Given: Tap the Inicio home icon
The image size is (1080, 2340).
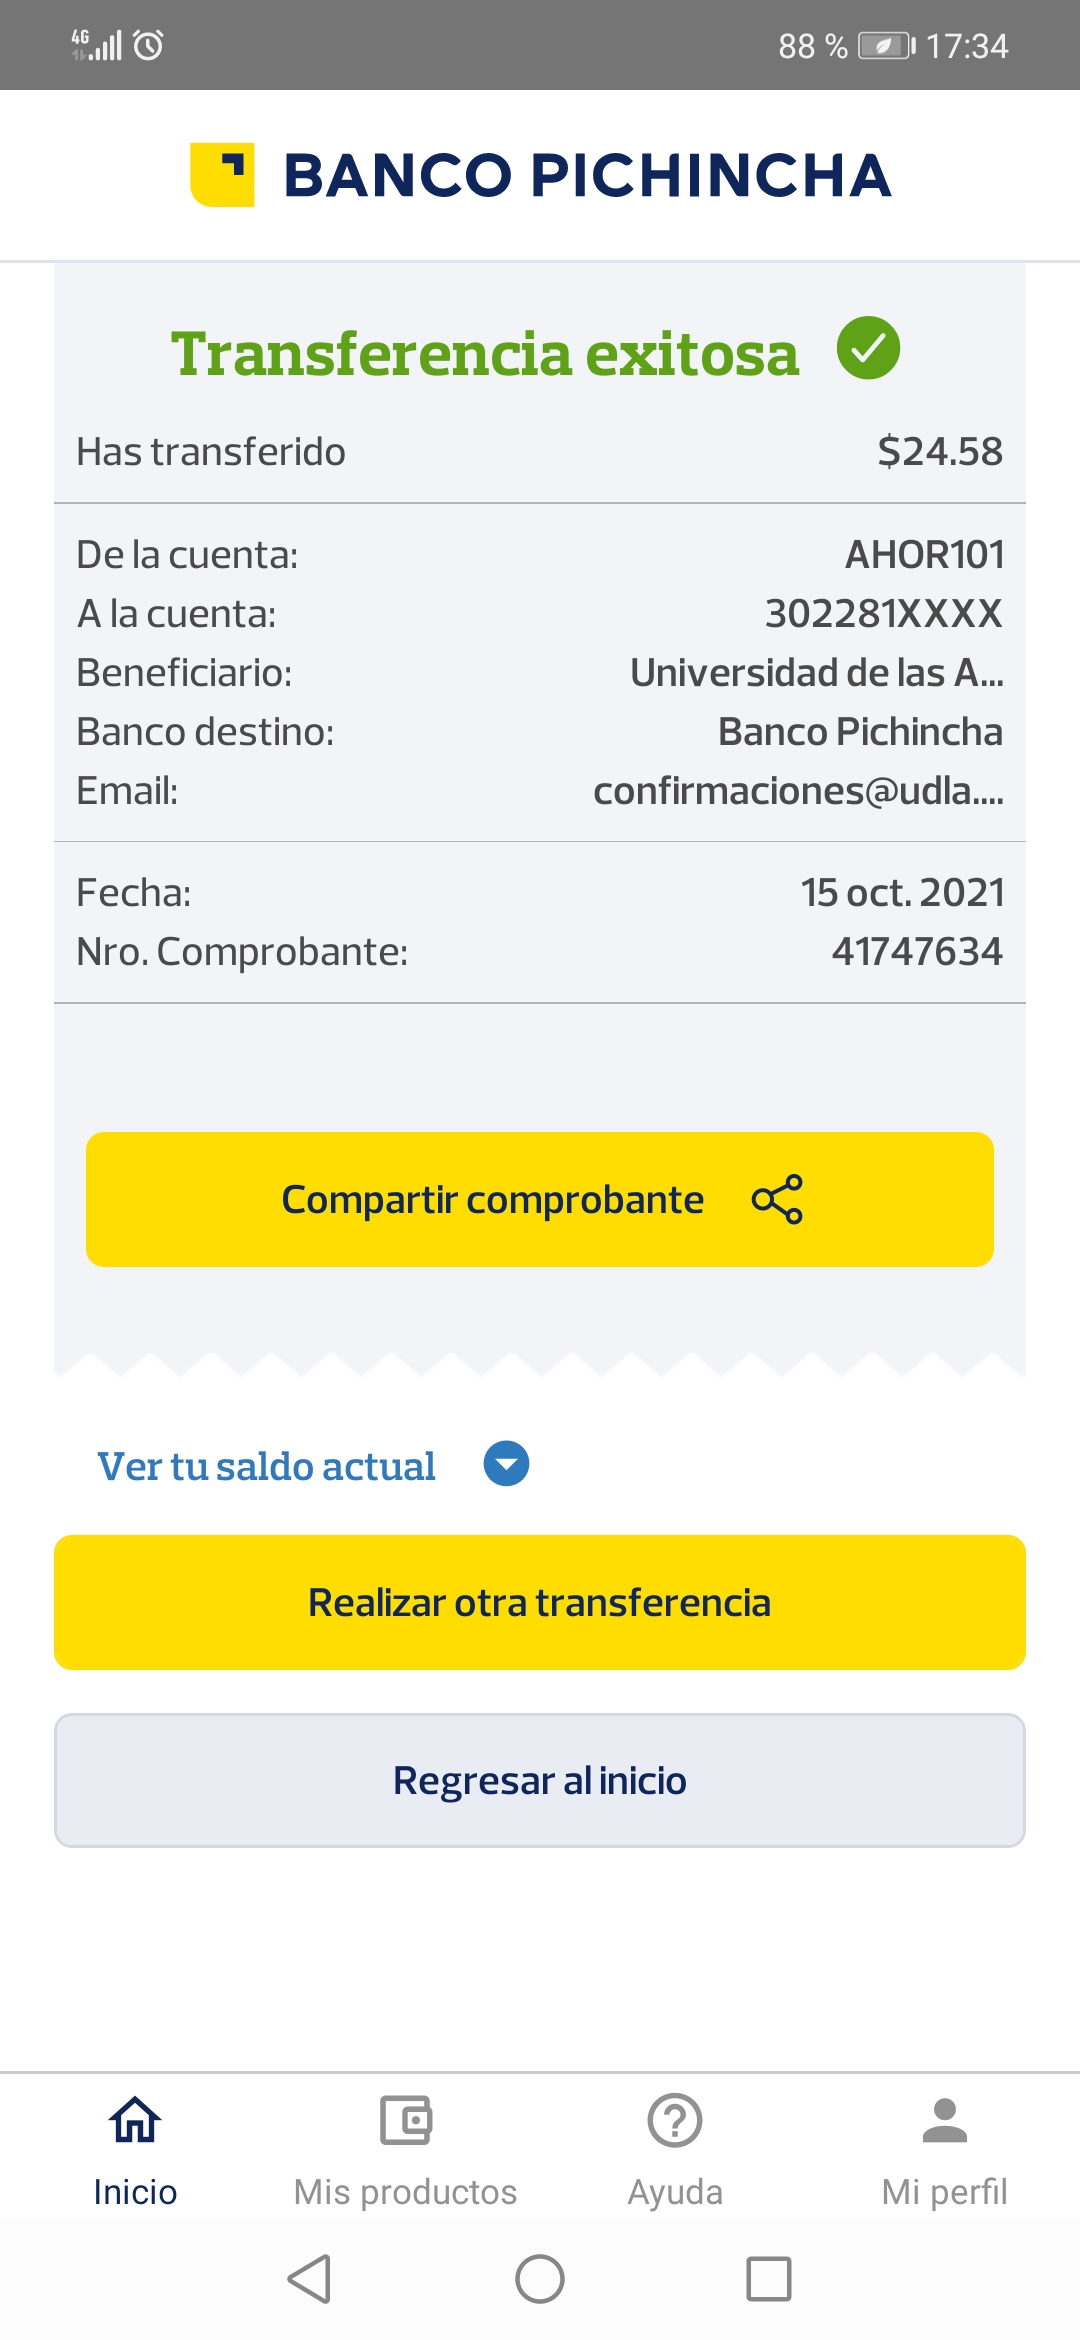Looking at the screenshot, I should click(135, 2120).
